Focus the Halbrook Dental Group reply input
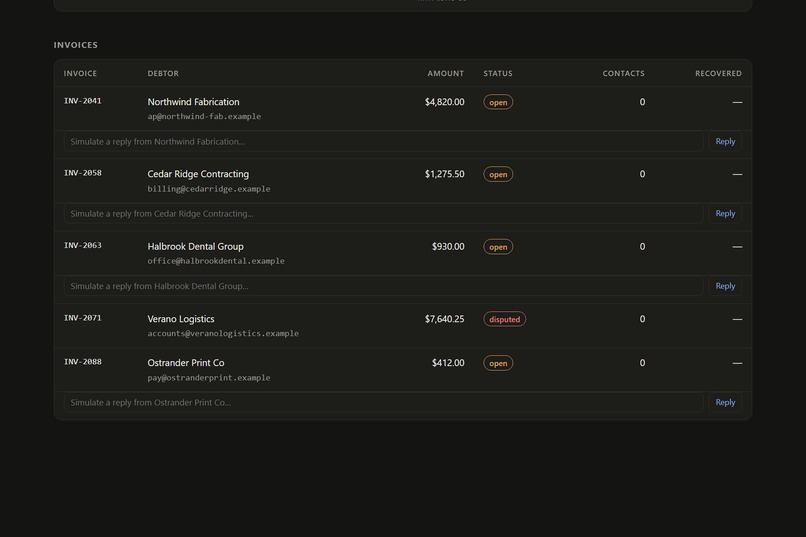The image size is (806, 537). [383, 286]
